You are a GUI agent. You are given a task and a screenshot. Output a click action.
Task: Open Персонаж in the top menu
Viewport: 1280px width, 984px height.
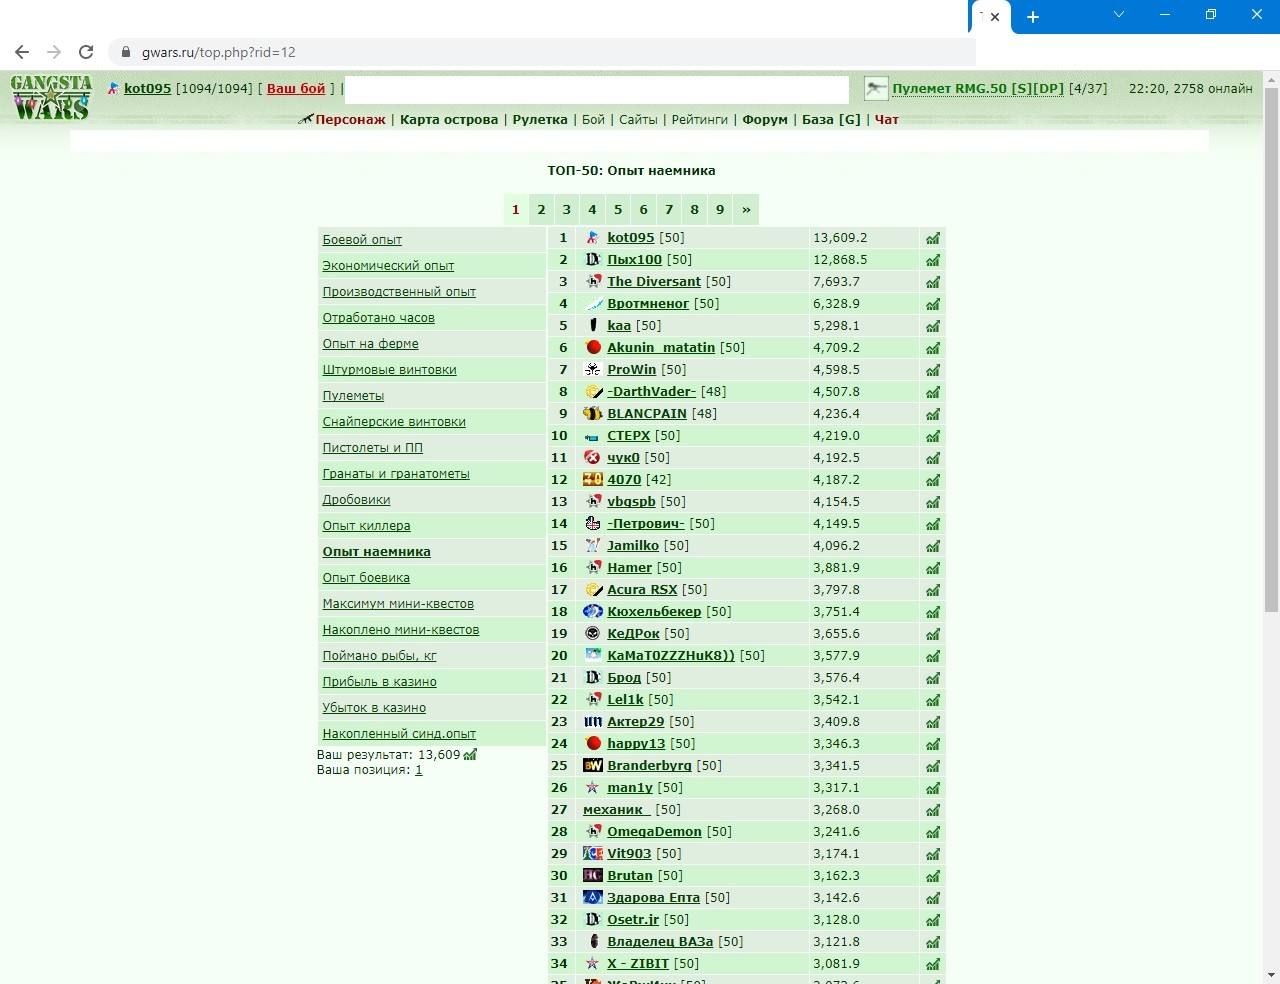click(350, 120)
